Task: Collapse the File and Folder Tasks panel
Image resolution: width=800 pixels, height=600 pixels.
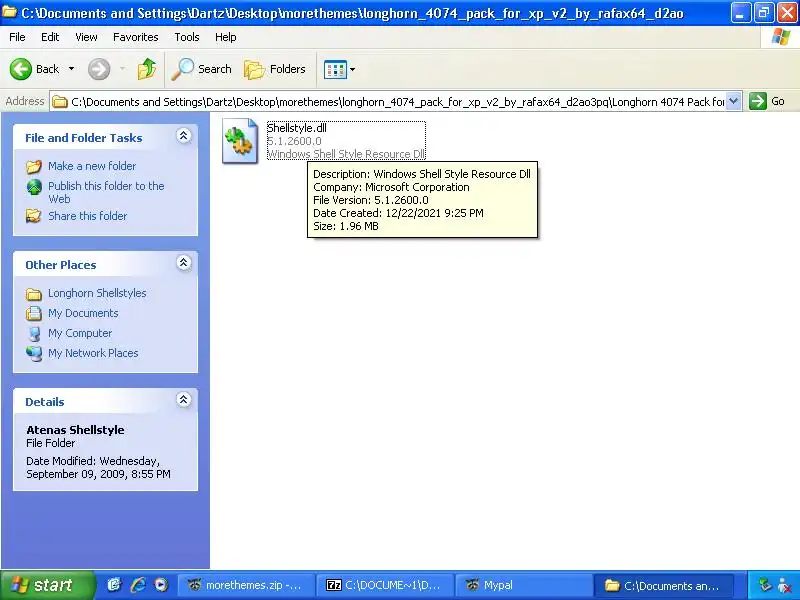Action: point(184,136)
